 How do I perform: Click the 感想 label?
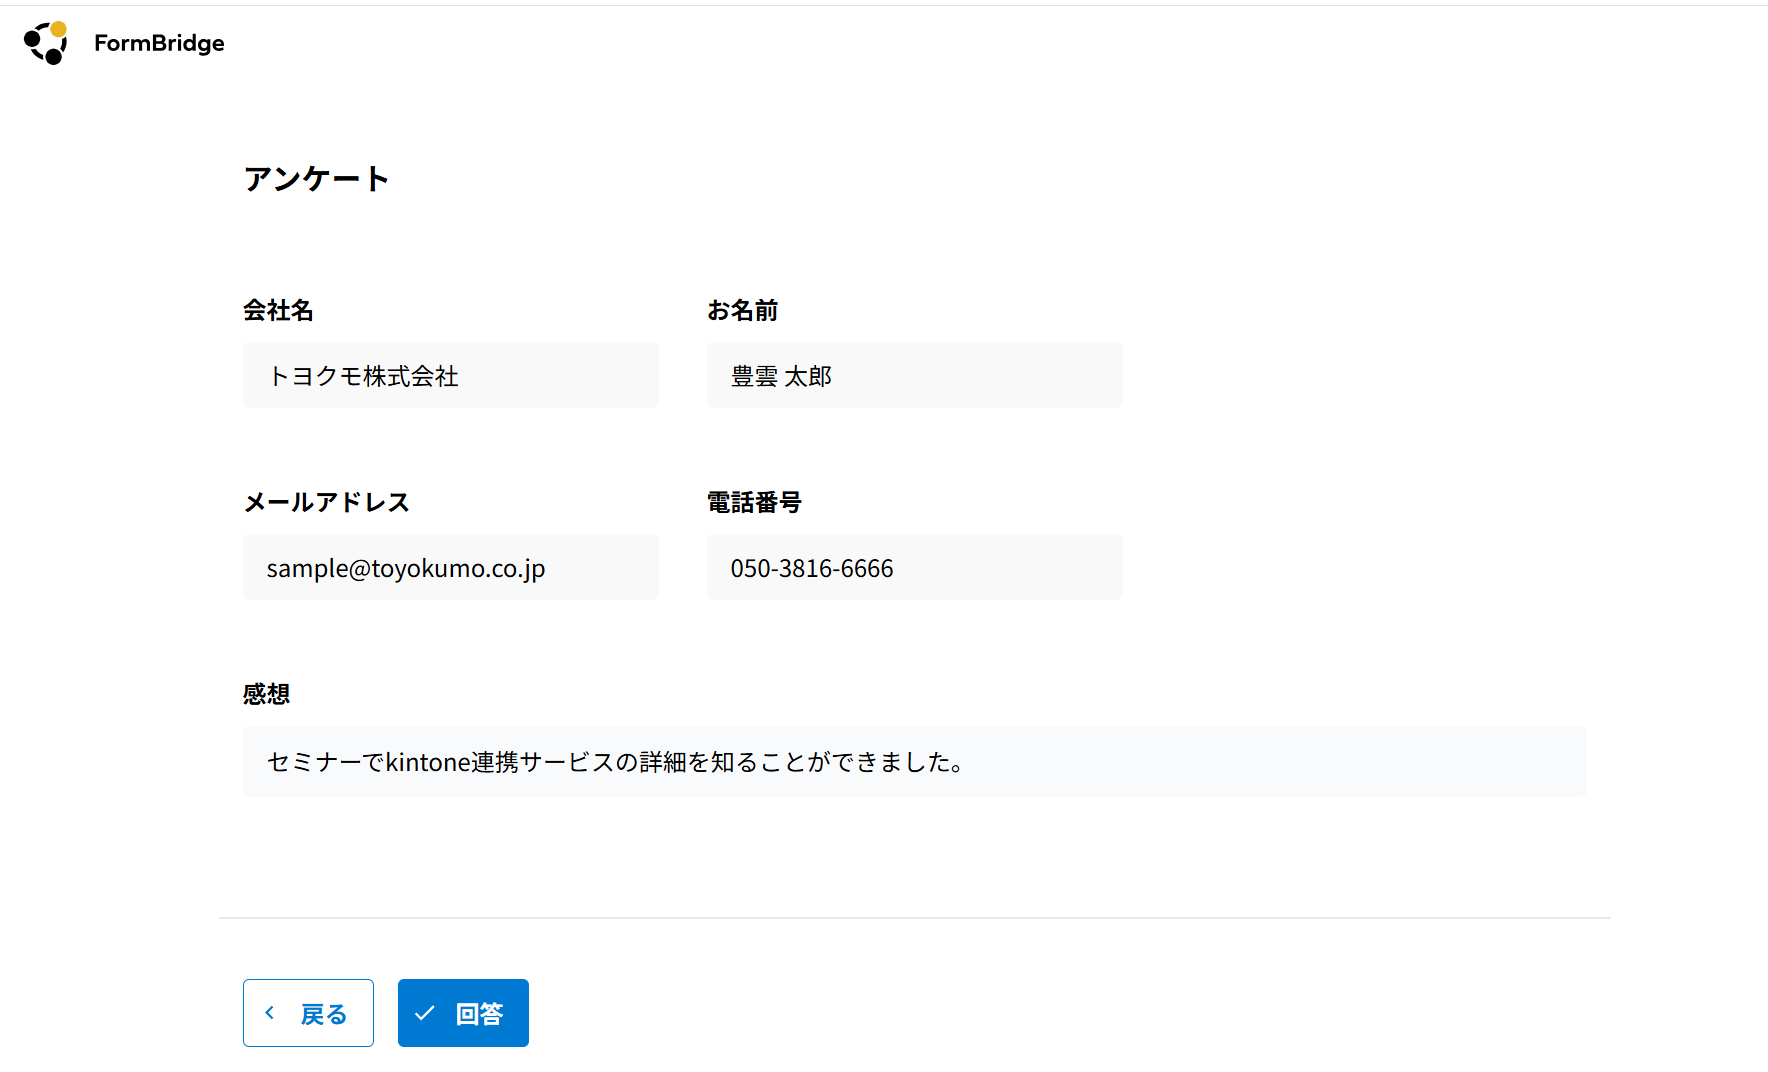pyautogui.click(x=267, y=694)
